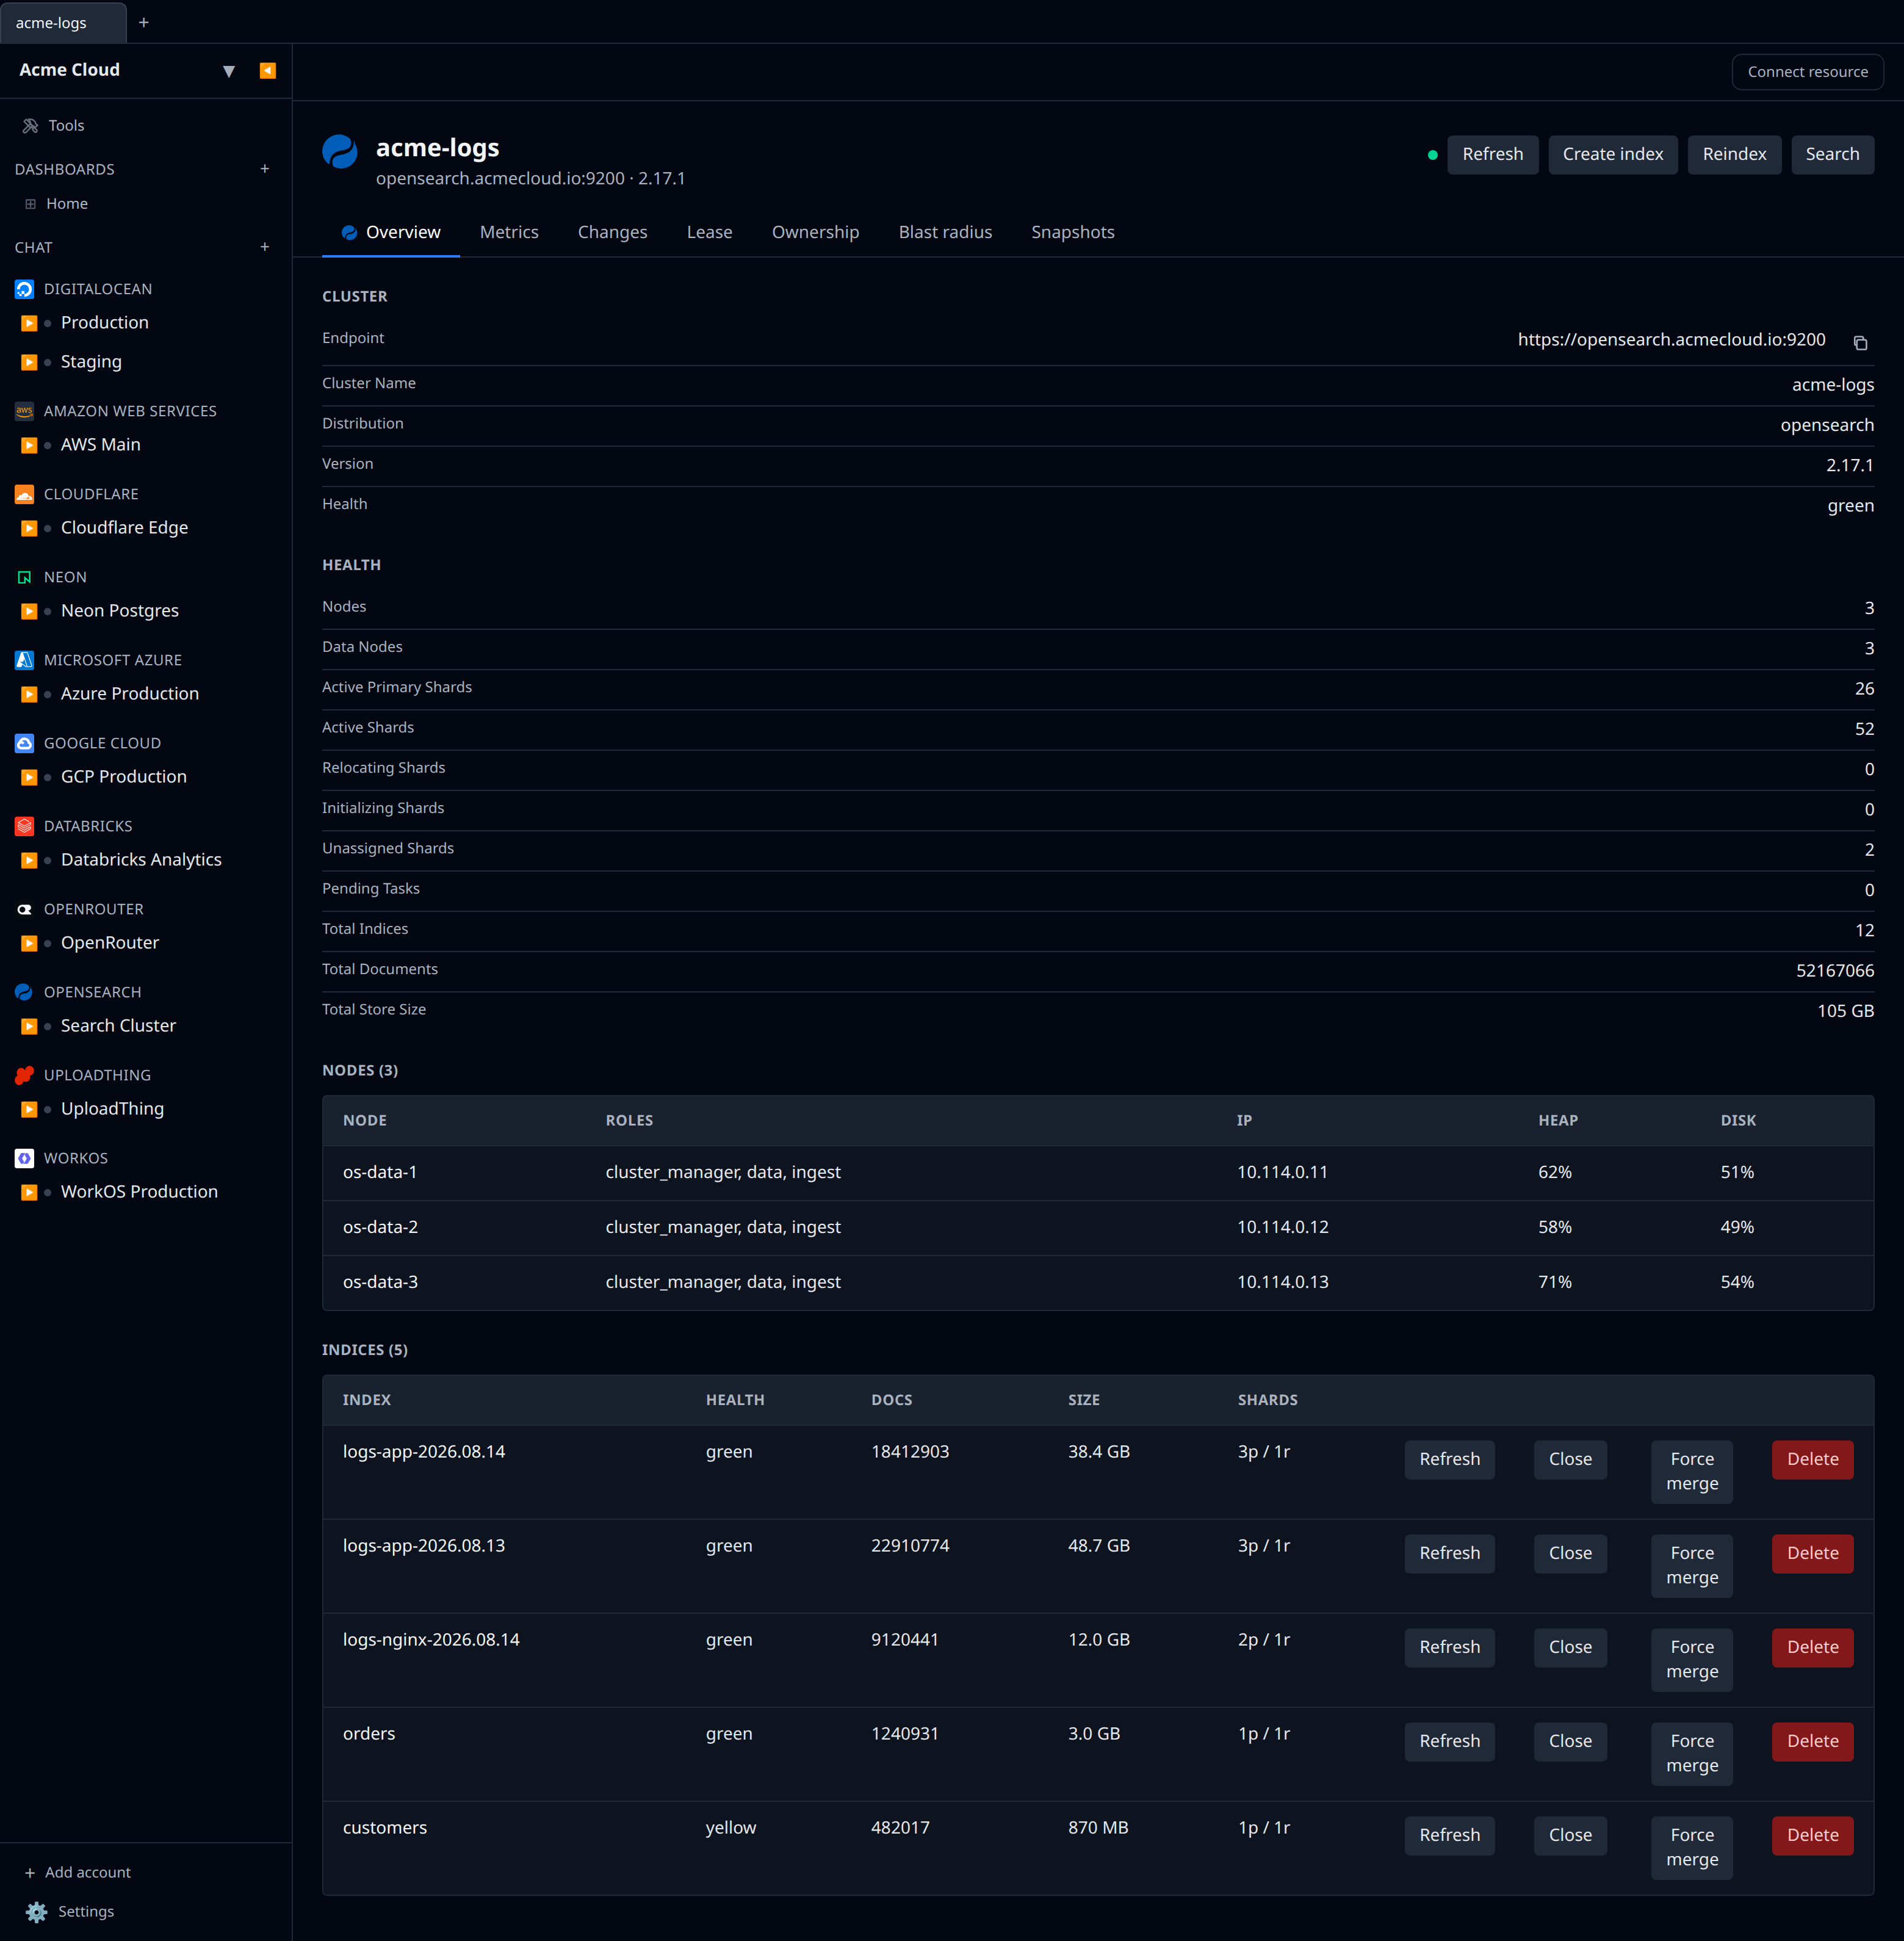The image size is (1904, 1941).
Task: Click Total Documents value 52167066
Action: (x=1834, y=971)
